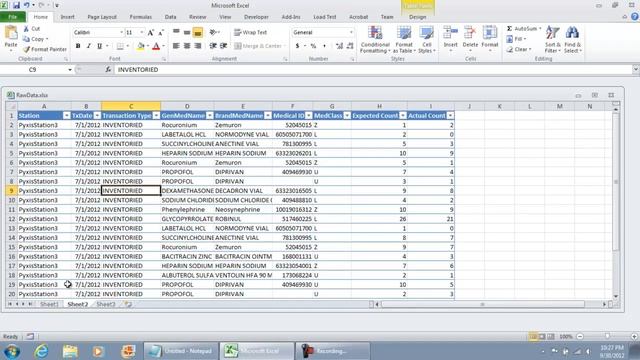Viewport: 640px width, 360px height.
Task: Click the Insert Function fx button
Action: coord(108,70)
